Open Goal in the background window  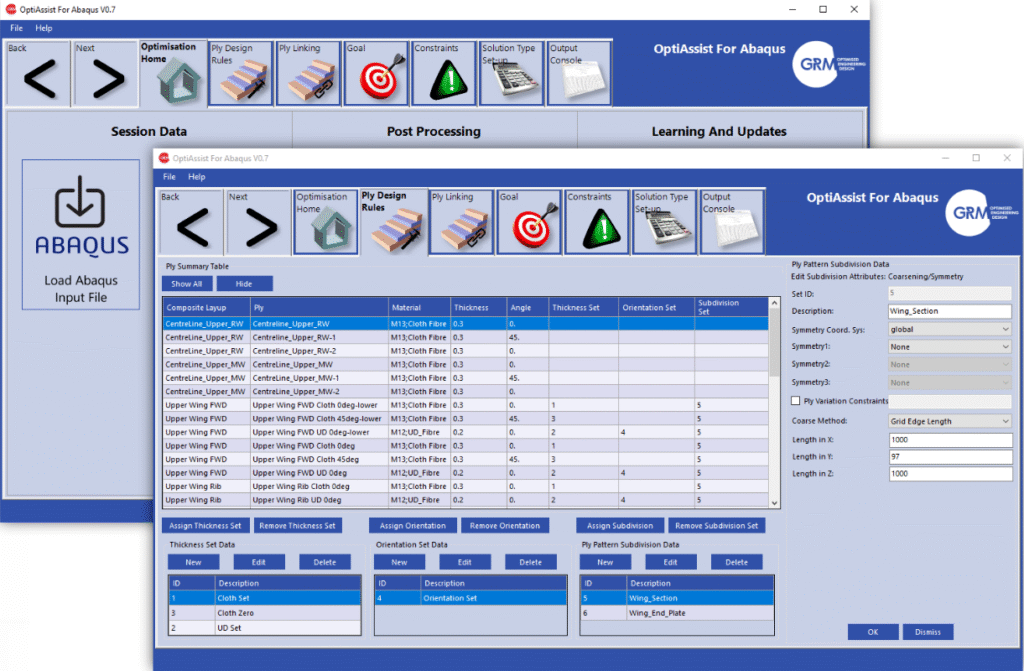click(x=376, y=74)
